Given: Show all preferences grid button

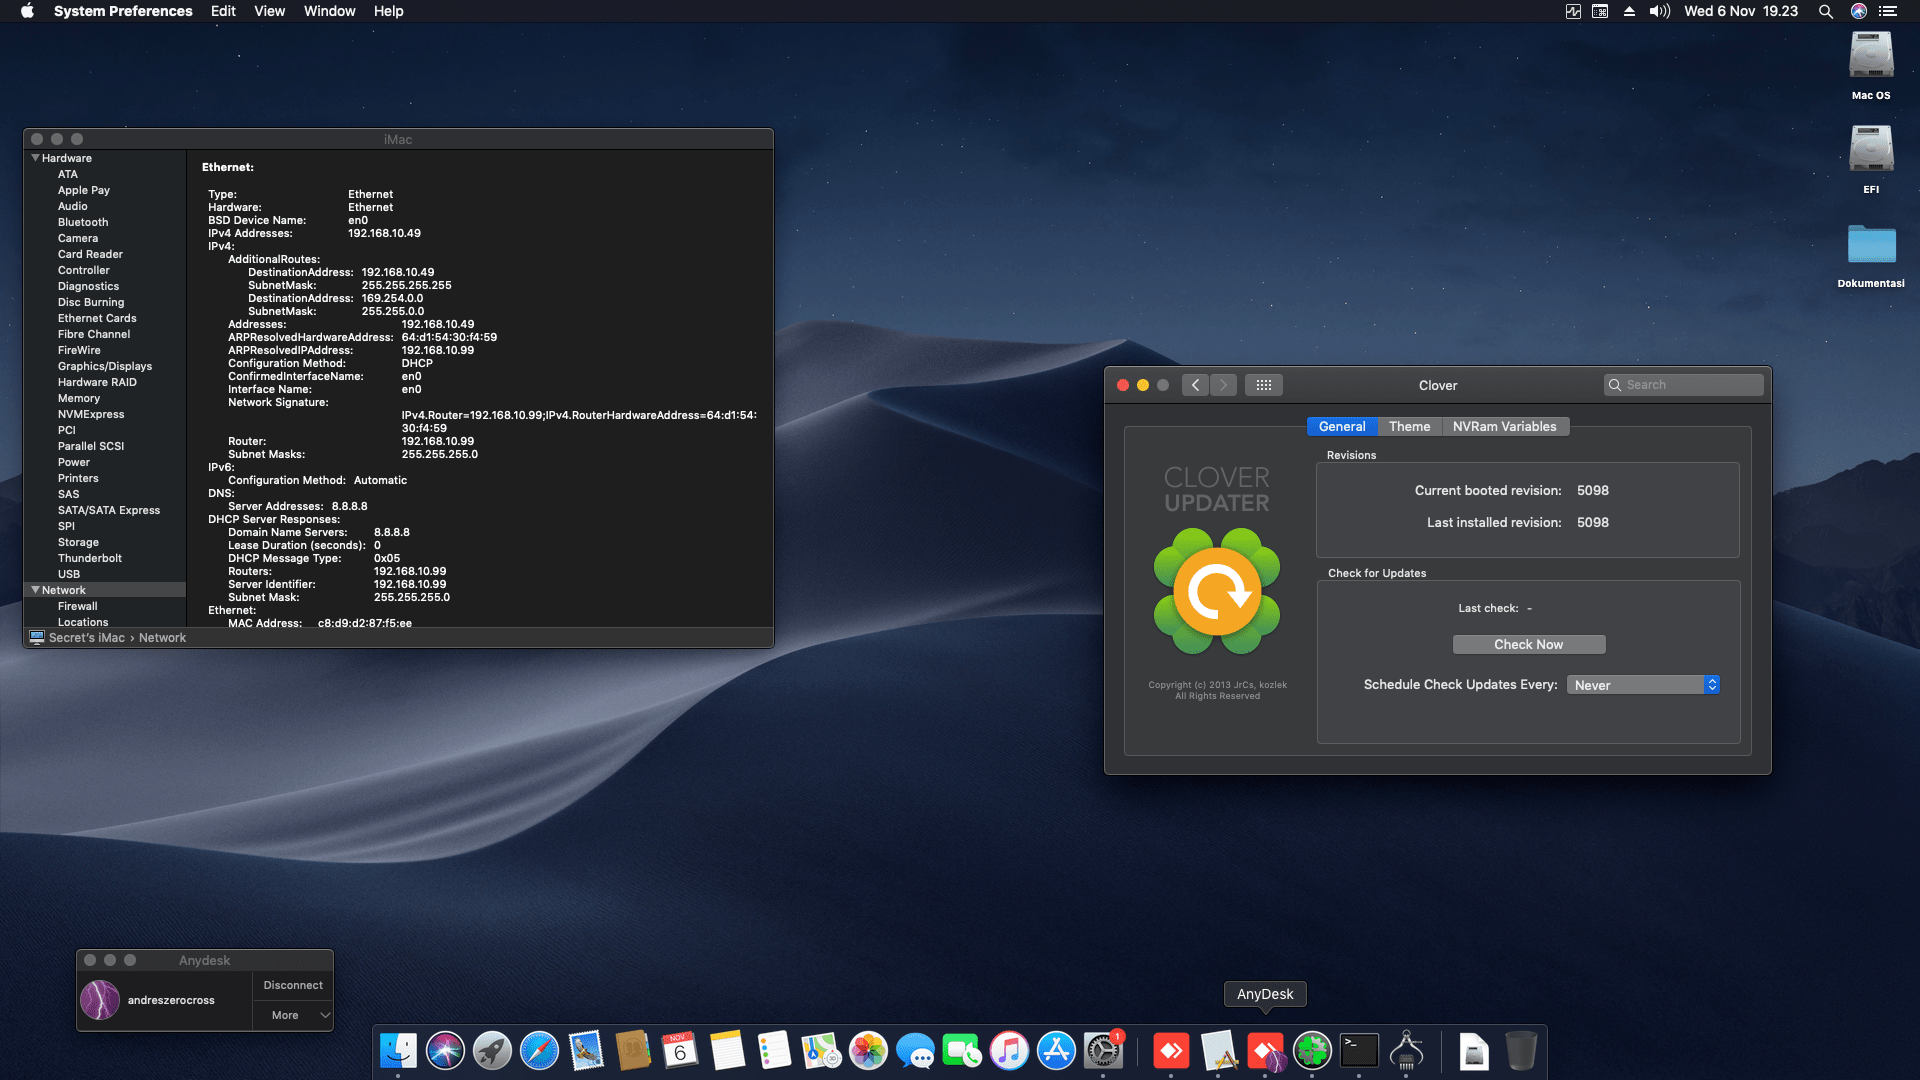Looking at the screenshot, I should (x=1263, y=385).
